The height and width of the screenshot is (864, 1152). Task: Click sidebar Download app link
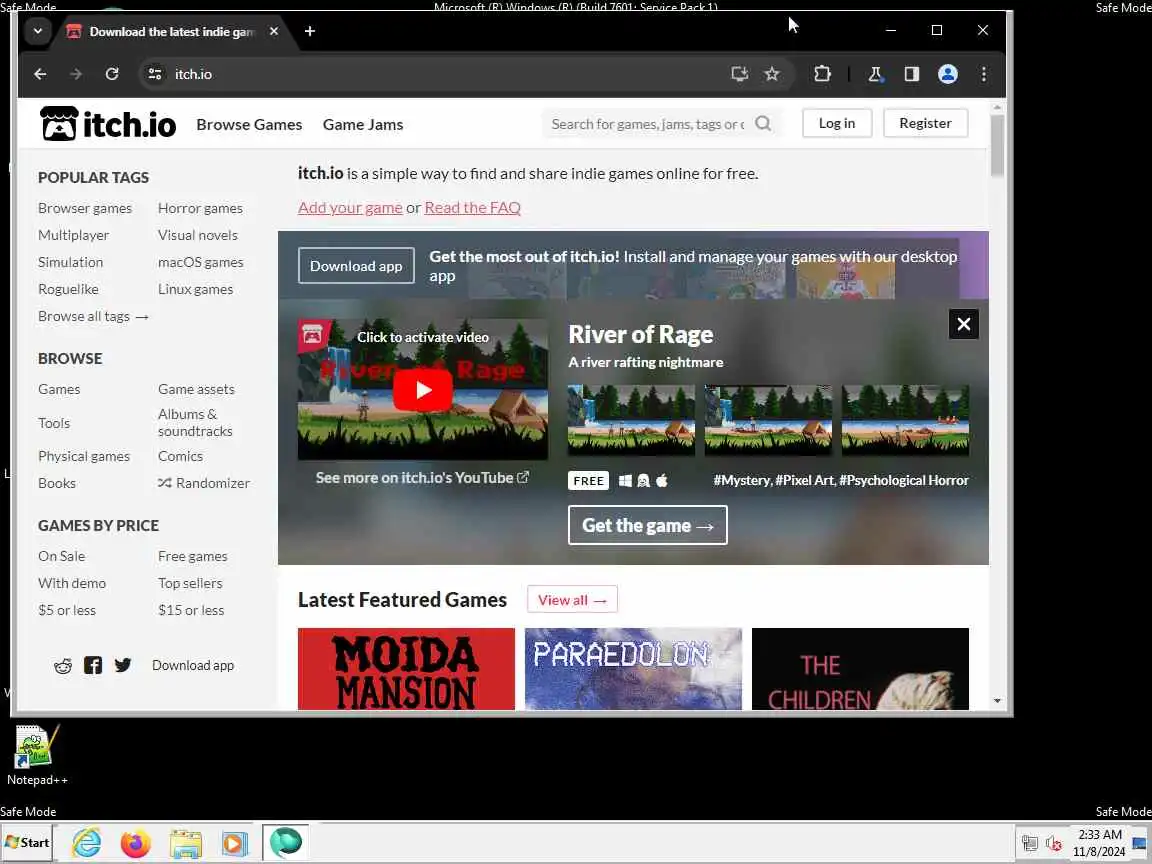click(192, 665)
